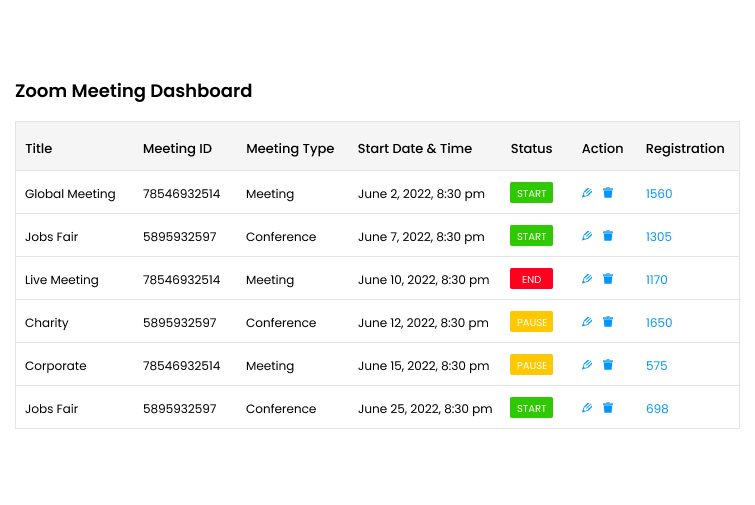Viewport: 755px width, 505px height.
Task: Click trash icon for June 7 Jobs Fair
Action: [x=608, y=236]
